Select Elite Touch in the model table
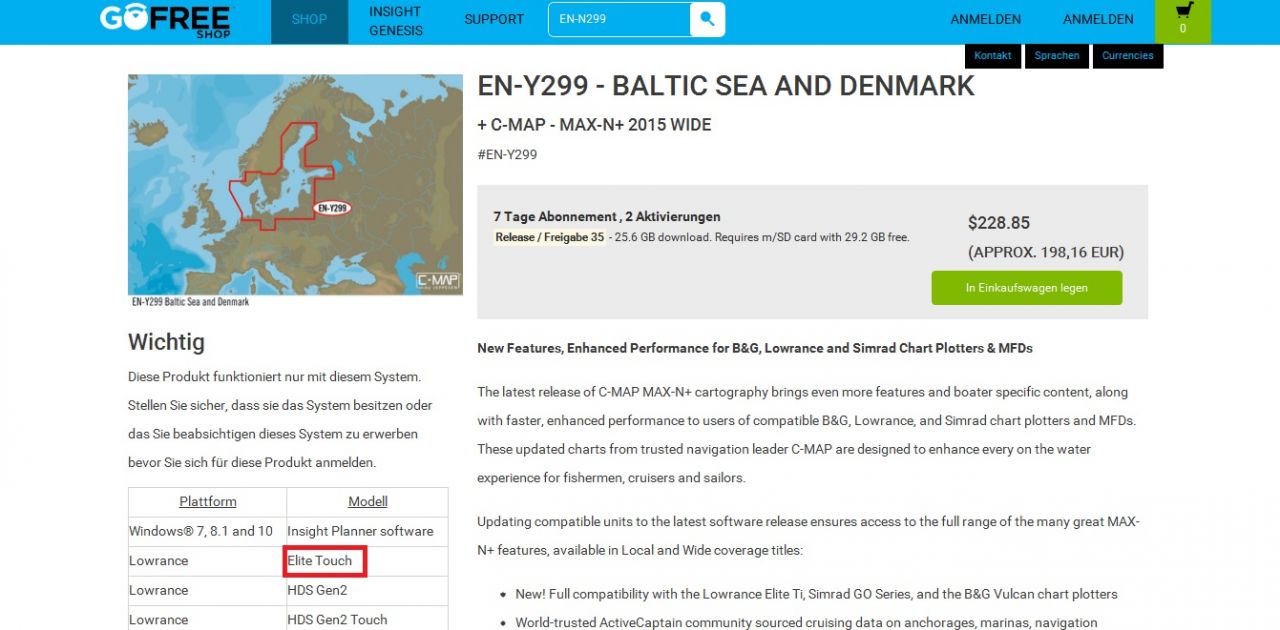Viewport: 1280px width, 630px height. pos(320,561)
